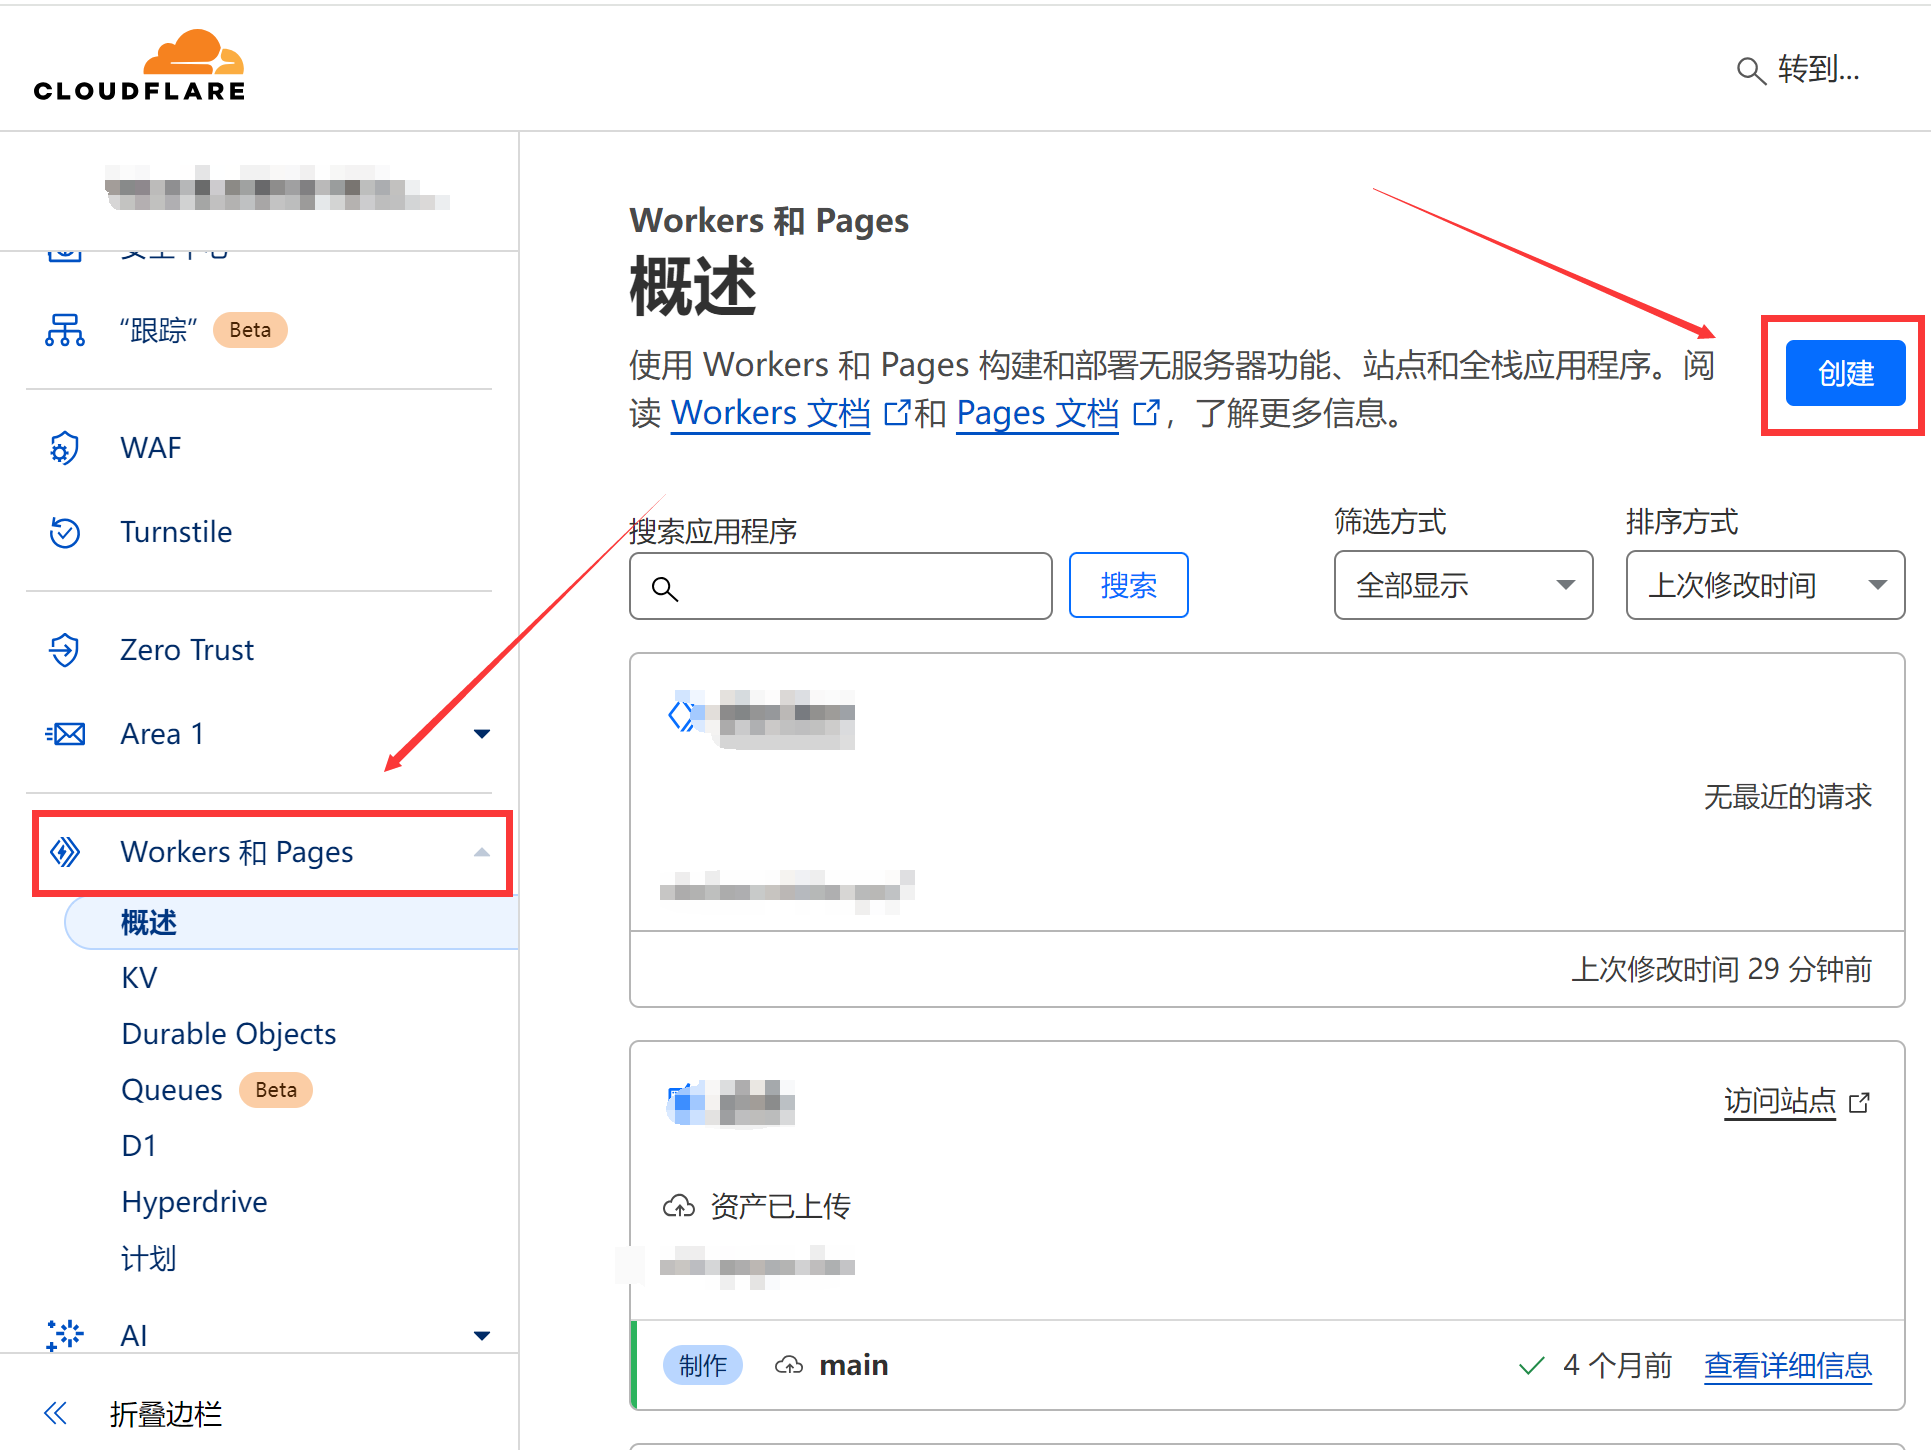Screen dimensions: 1931x1450
Task: Click the Workers 和 Pages icon
Action: pos(65,852)
